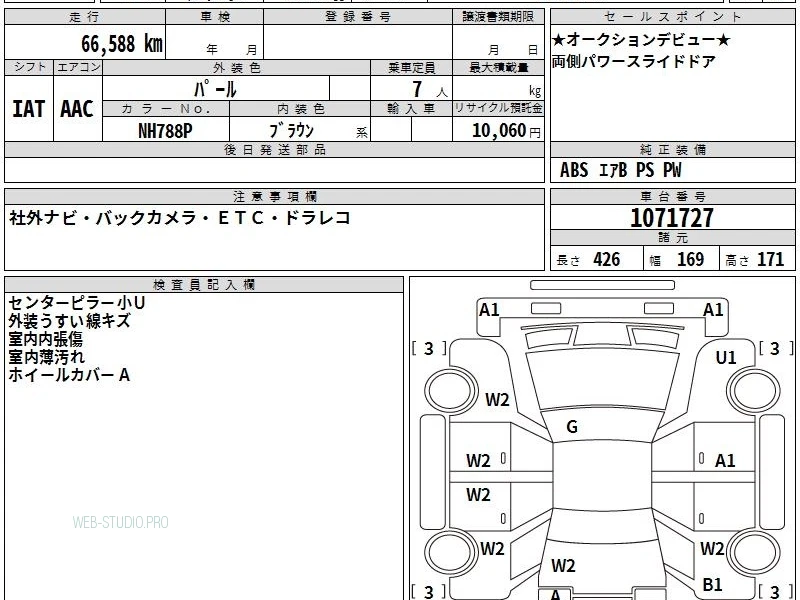Viewport: 800px width, 600px height.
Task: Select the 純正装備 header
Action: (673, 149)
